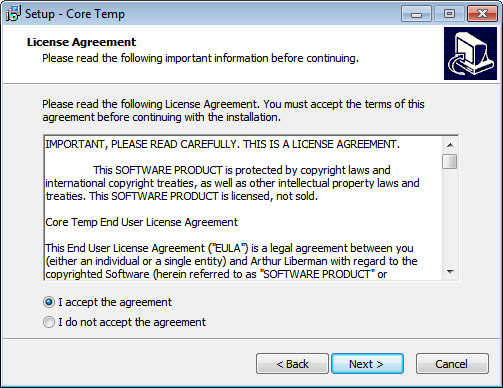Close the setup window with X

click(x=482, y=14)
